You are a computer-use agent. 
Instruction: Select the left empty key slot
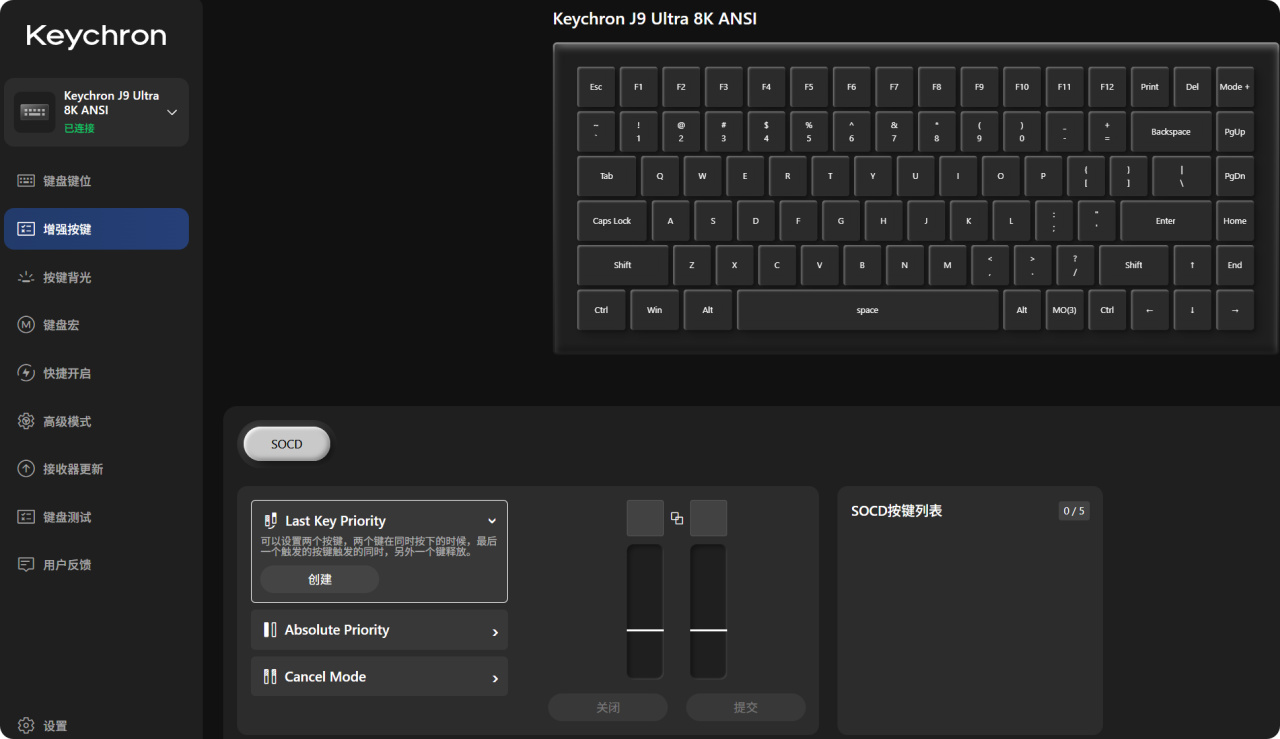(x=645, y=518)
